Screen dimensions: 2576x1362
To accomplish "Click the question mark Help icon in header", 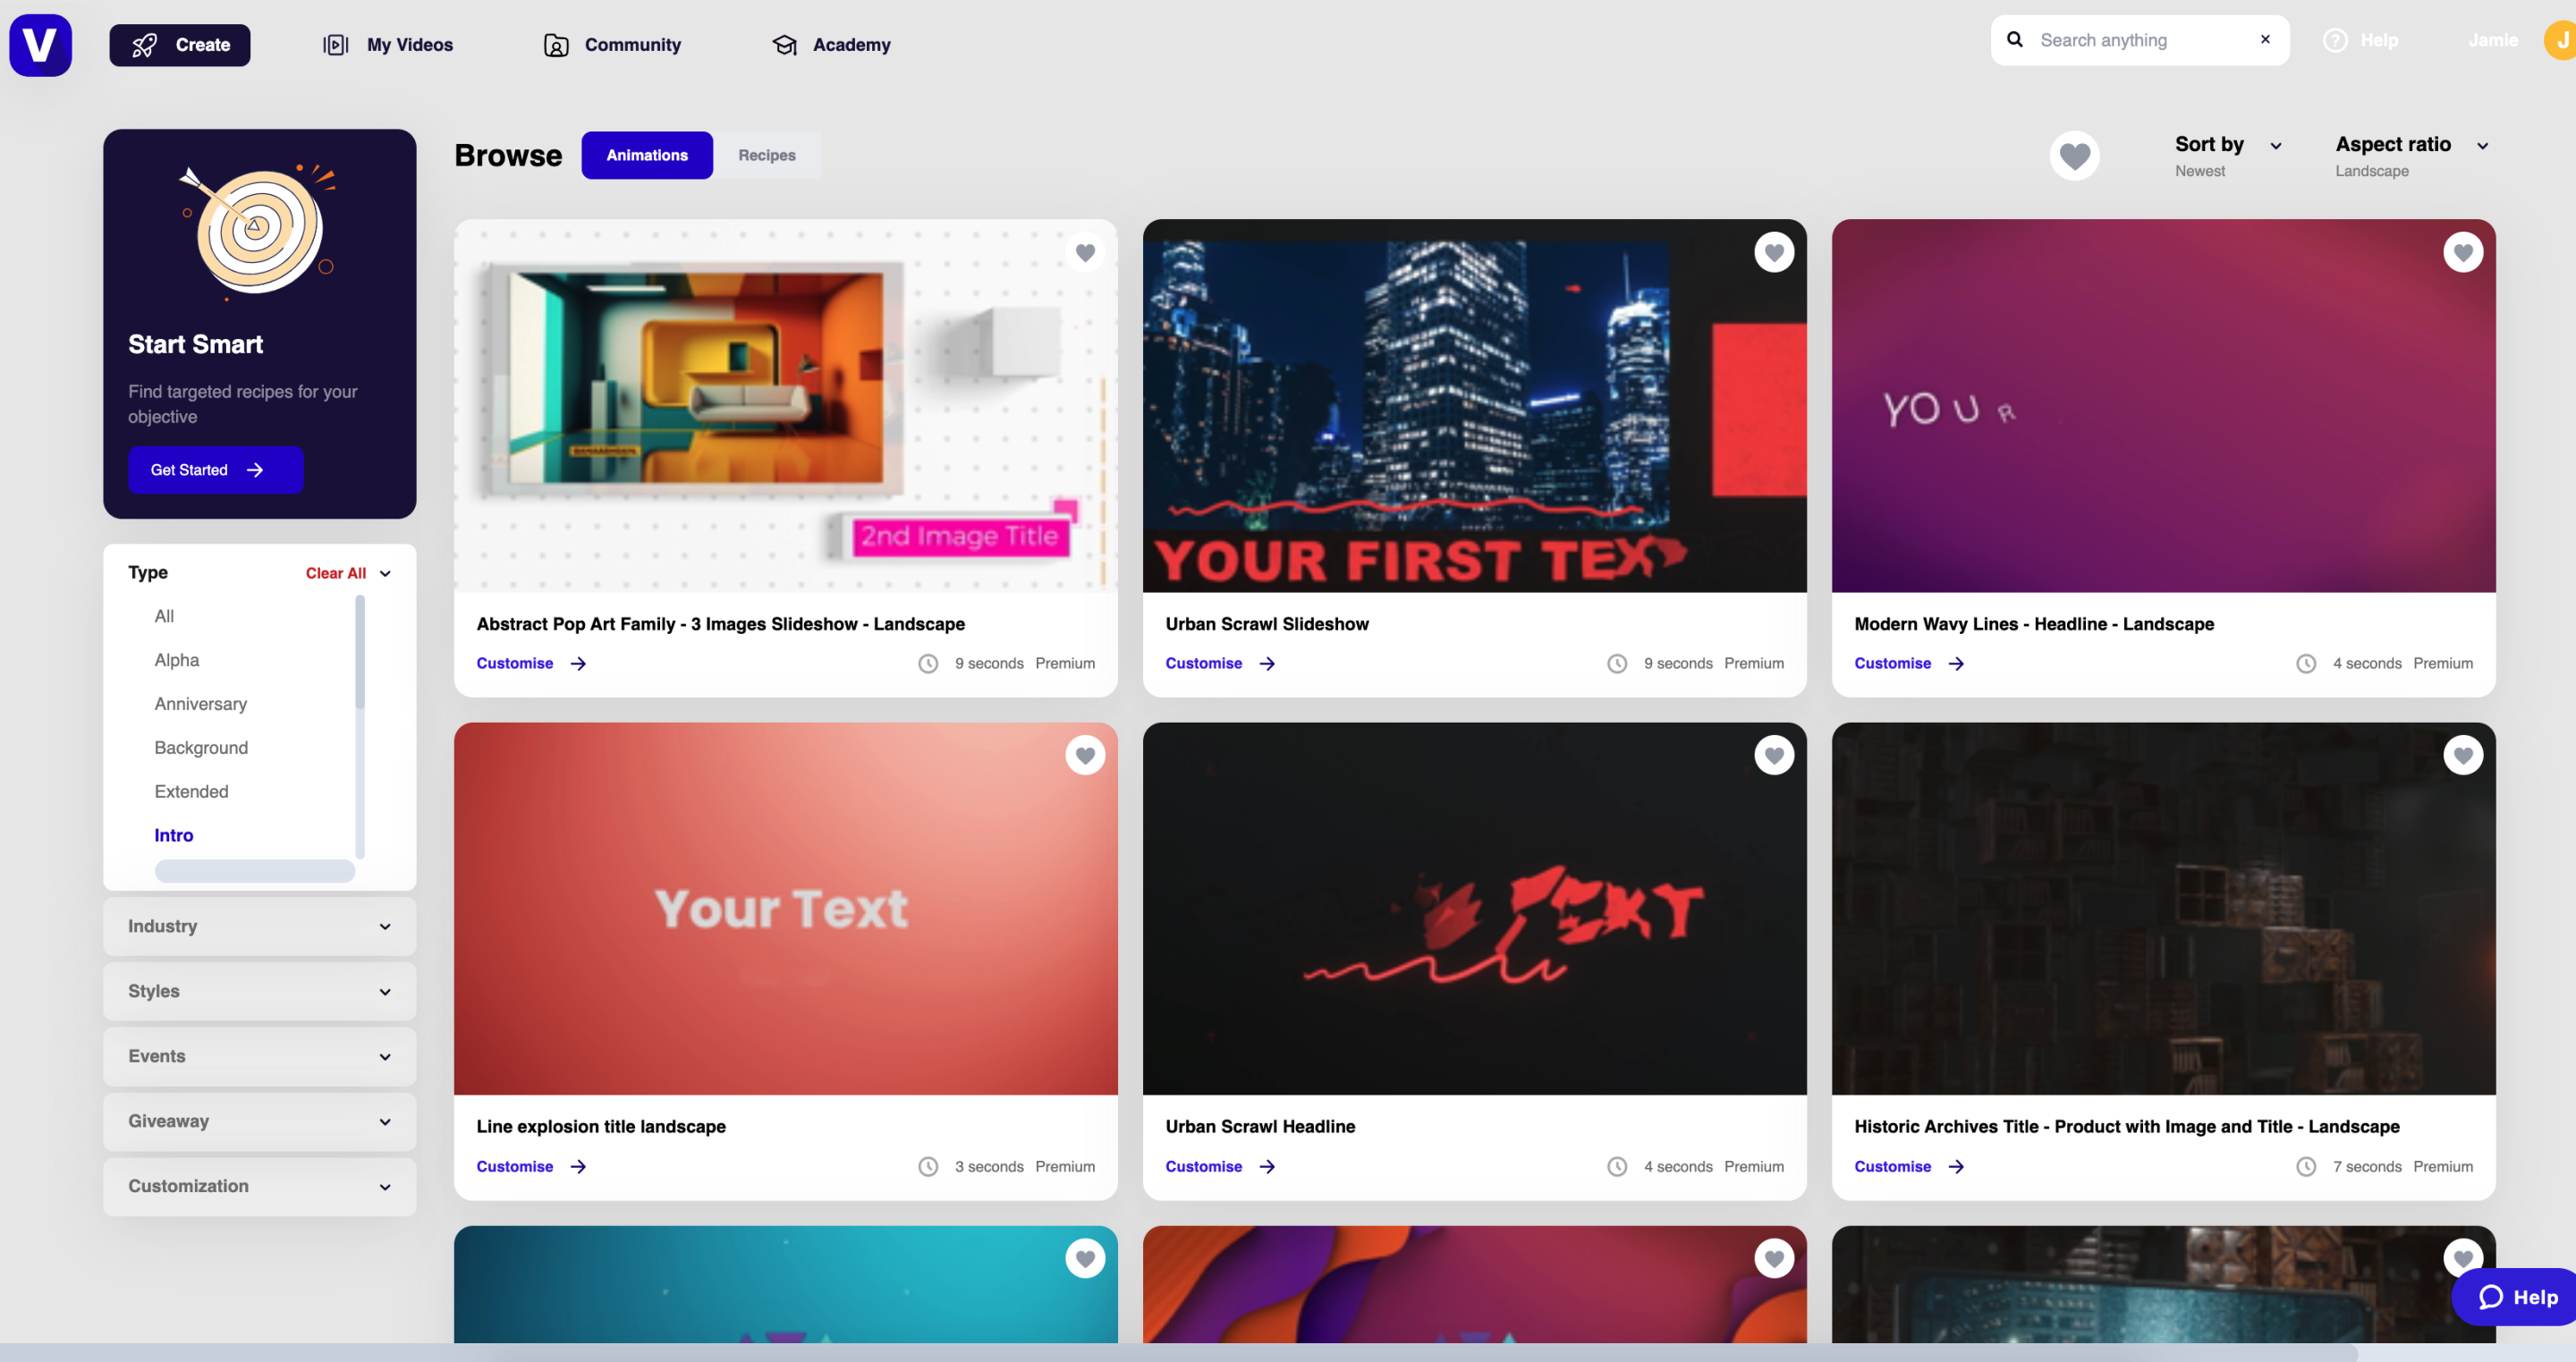I will tap(2335, 40).
